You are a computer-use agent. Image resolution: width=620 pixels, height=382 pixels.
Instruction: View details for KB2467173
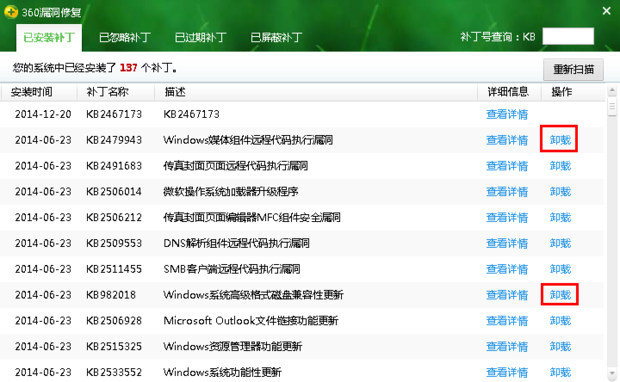[507, 114]
